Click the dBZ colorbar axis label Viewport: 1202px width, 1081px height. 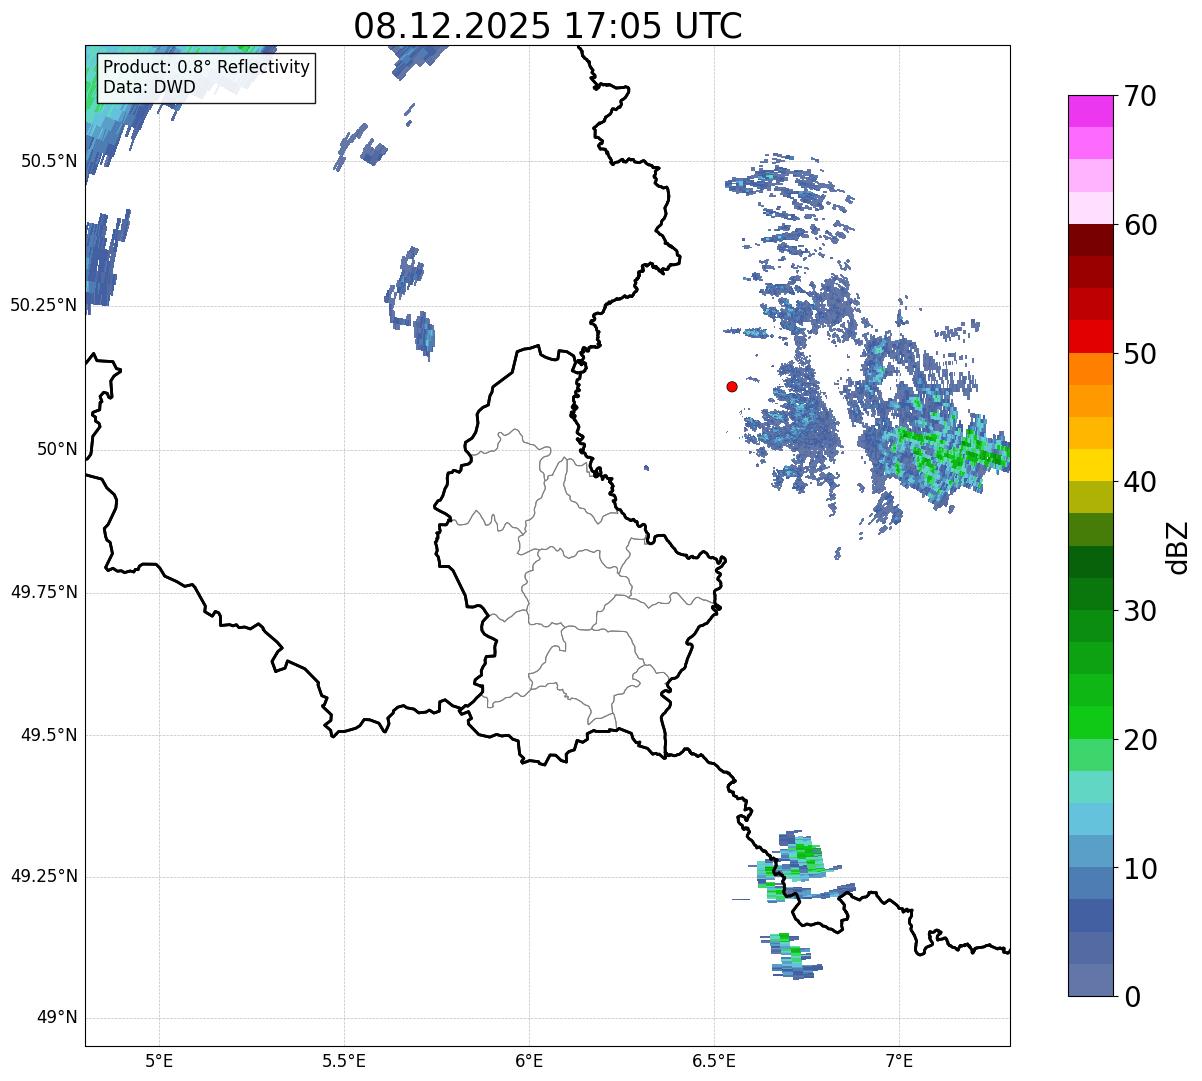coord(1177,546)
